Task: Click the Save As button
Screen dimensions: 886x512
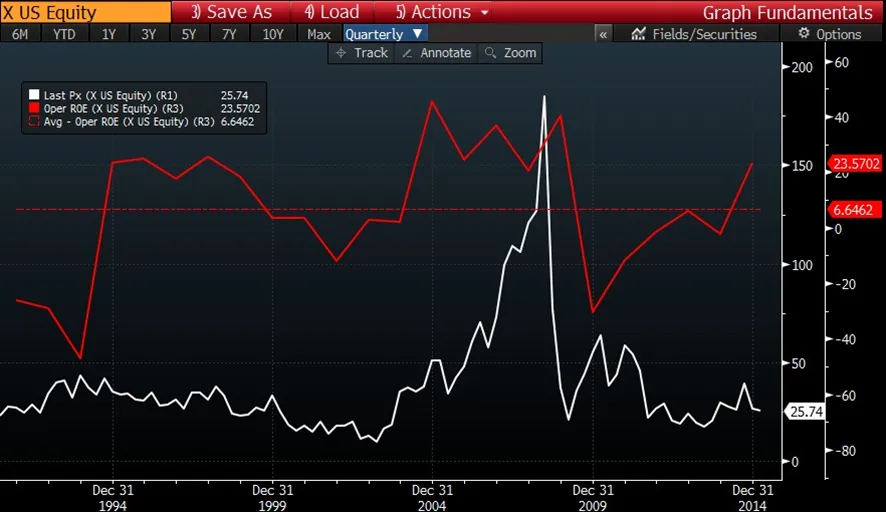Action: coord(231,12)
